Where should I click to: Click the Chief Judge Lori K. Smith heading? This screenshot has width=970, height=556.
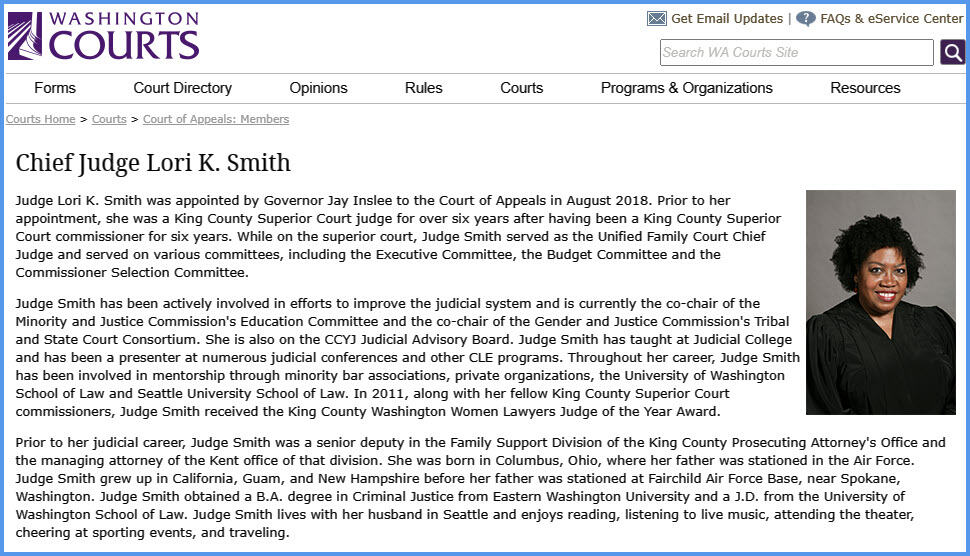[x=153, y=162]
